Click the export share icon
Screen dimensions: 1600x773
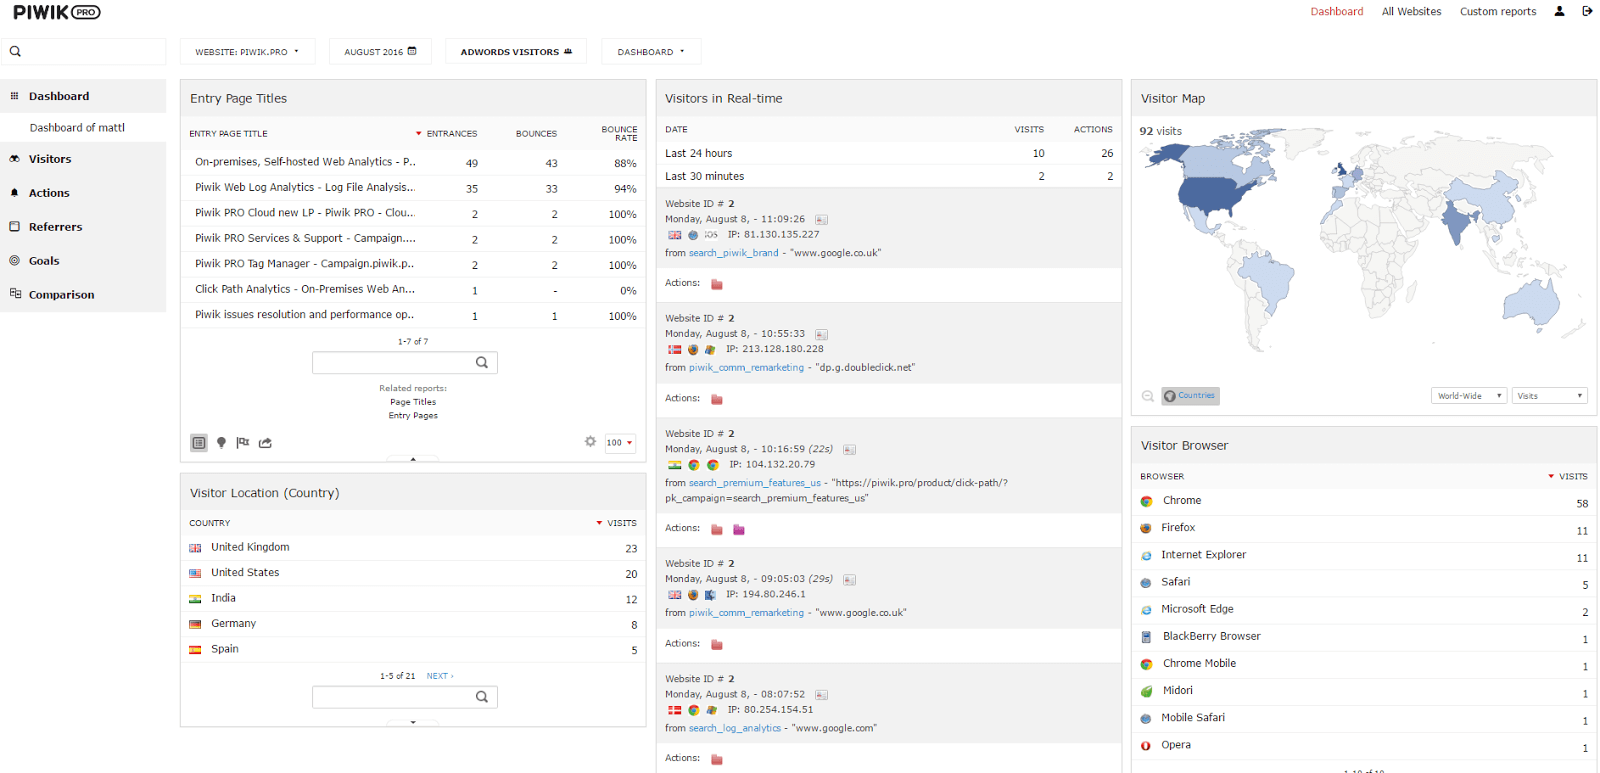coord(265,443)
